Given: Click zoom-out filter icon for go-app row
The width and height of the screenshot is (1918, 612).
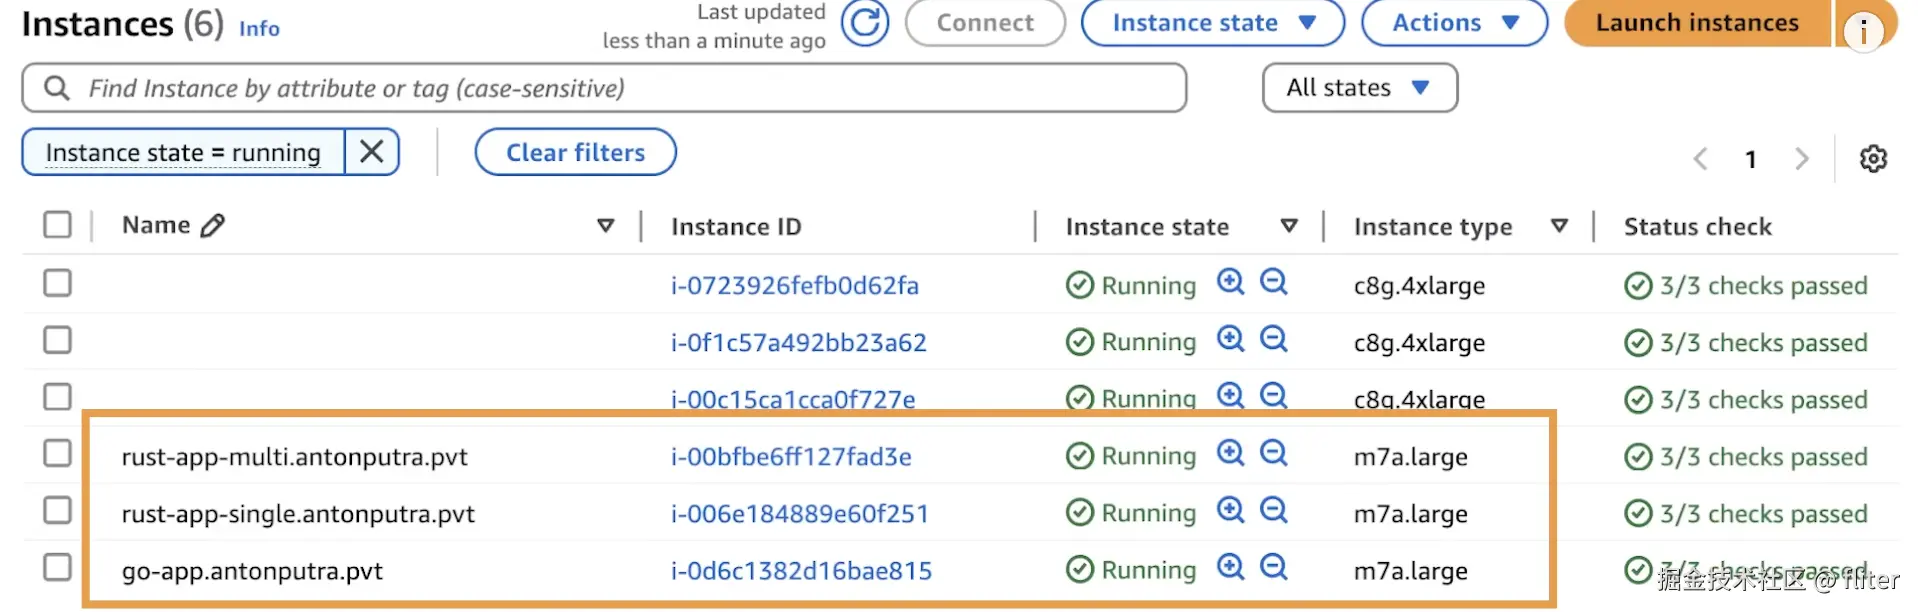Looking at the screenshot, I should pos(1273,568).
